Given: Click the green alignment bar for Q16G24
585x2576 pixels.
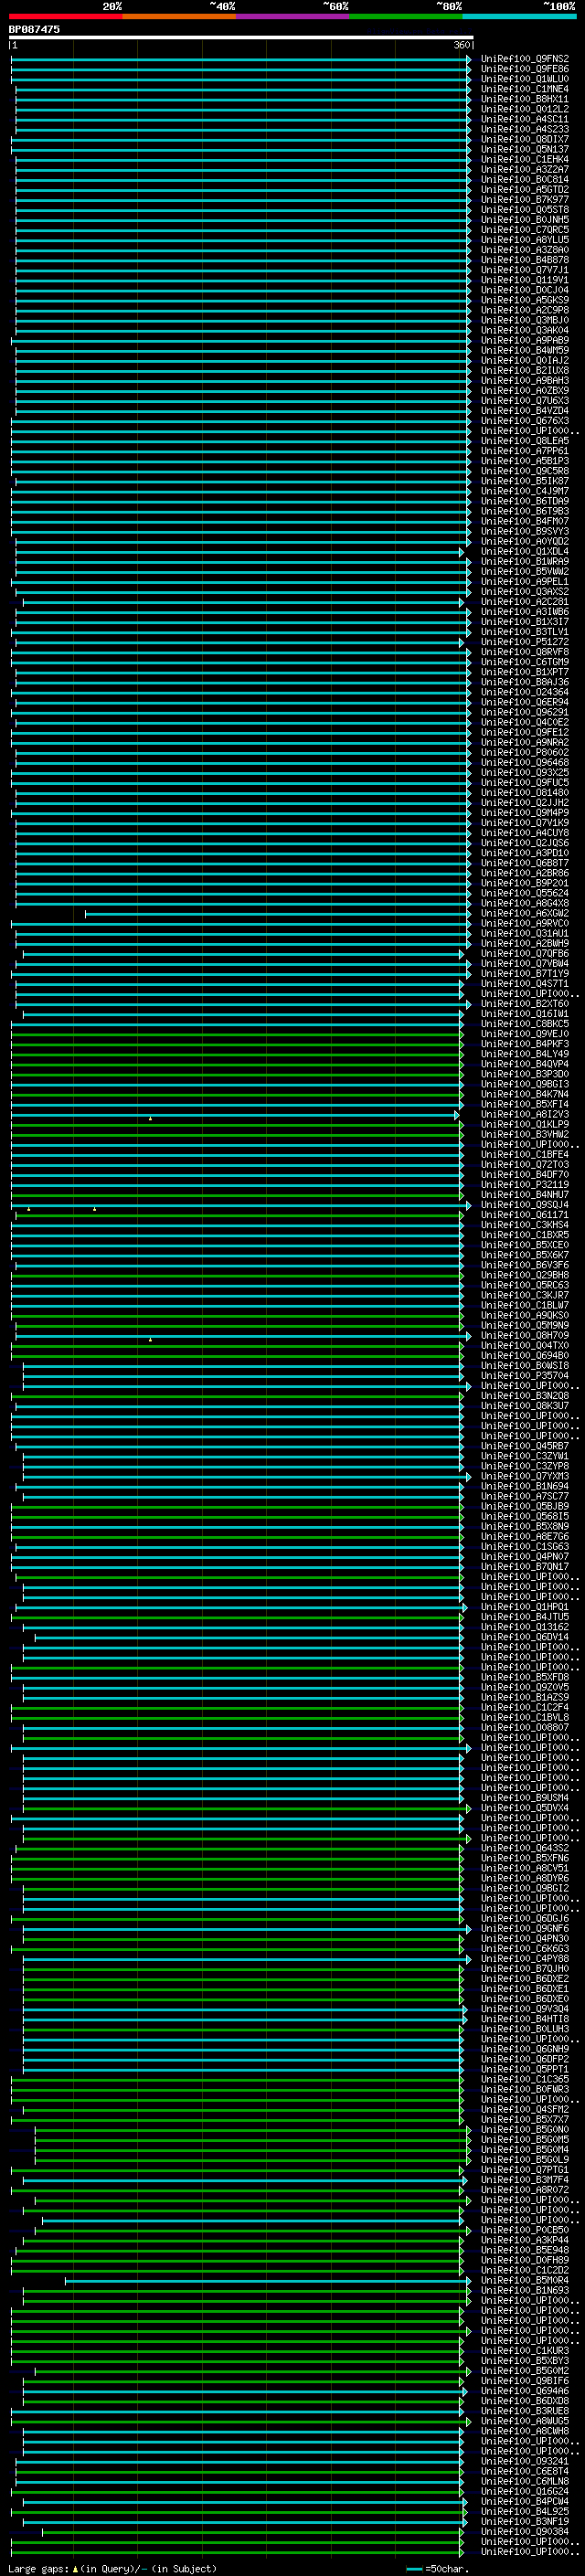Looking at the screenshot, I should [x=240, y=2491].
